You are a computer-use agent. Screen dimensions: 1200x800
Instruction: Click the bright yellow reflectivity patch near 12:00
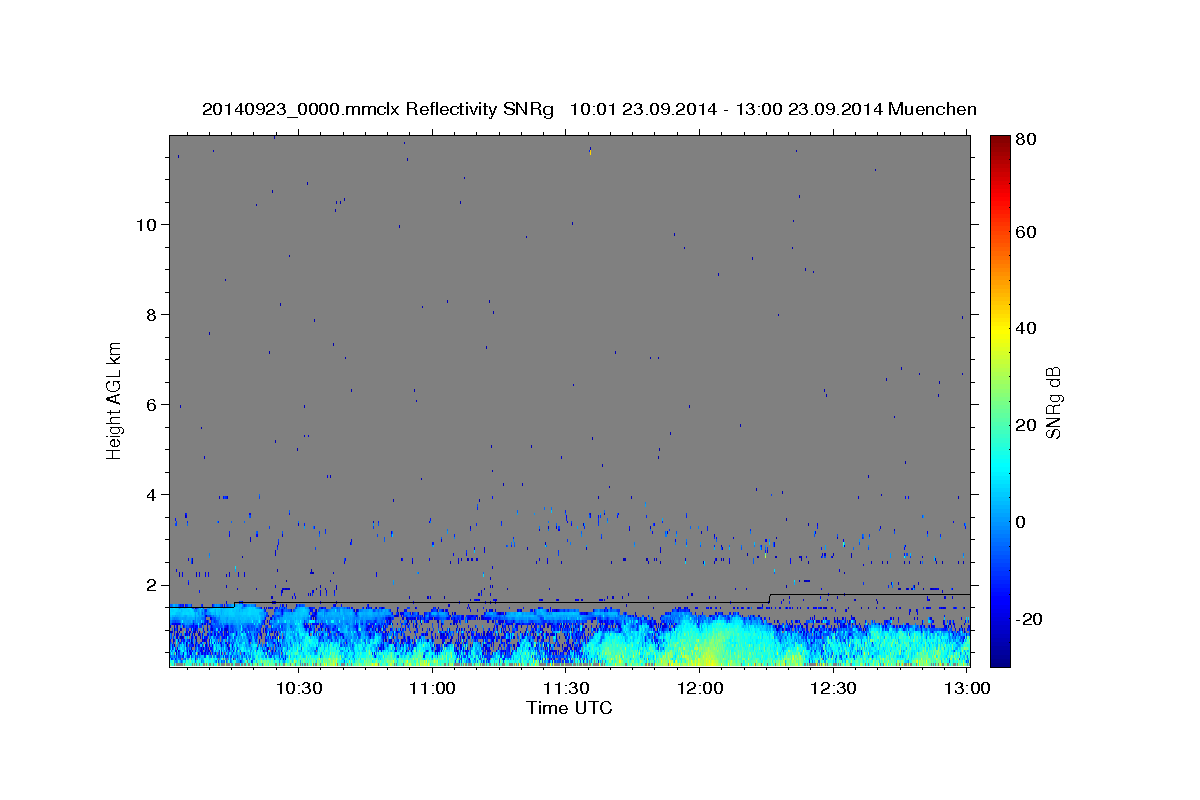click(x=707, y=652)
